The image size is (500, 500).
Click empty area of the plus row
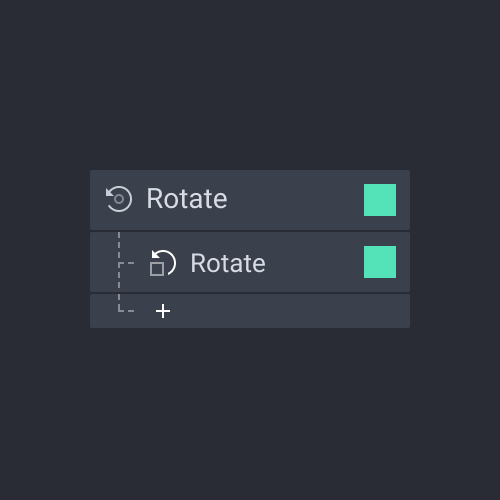[283, 311]
